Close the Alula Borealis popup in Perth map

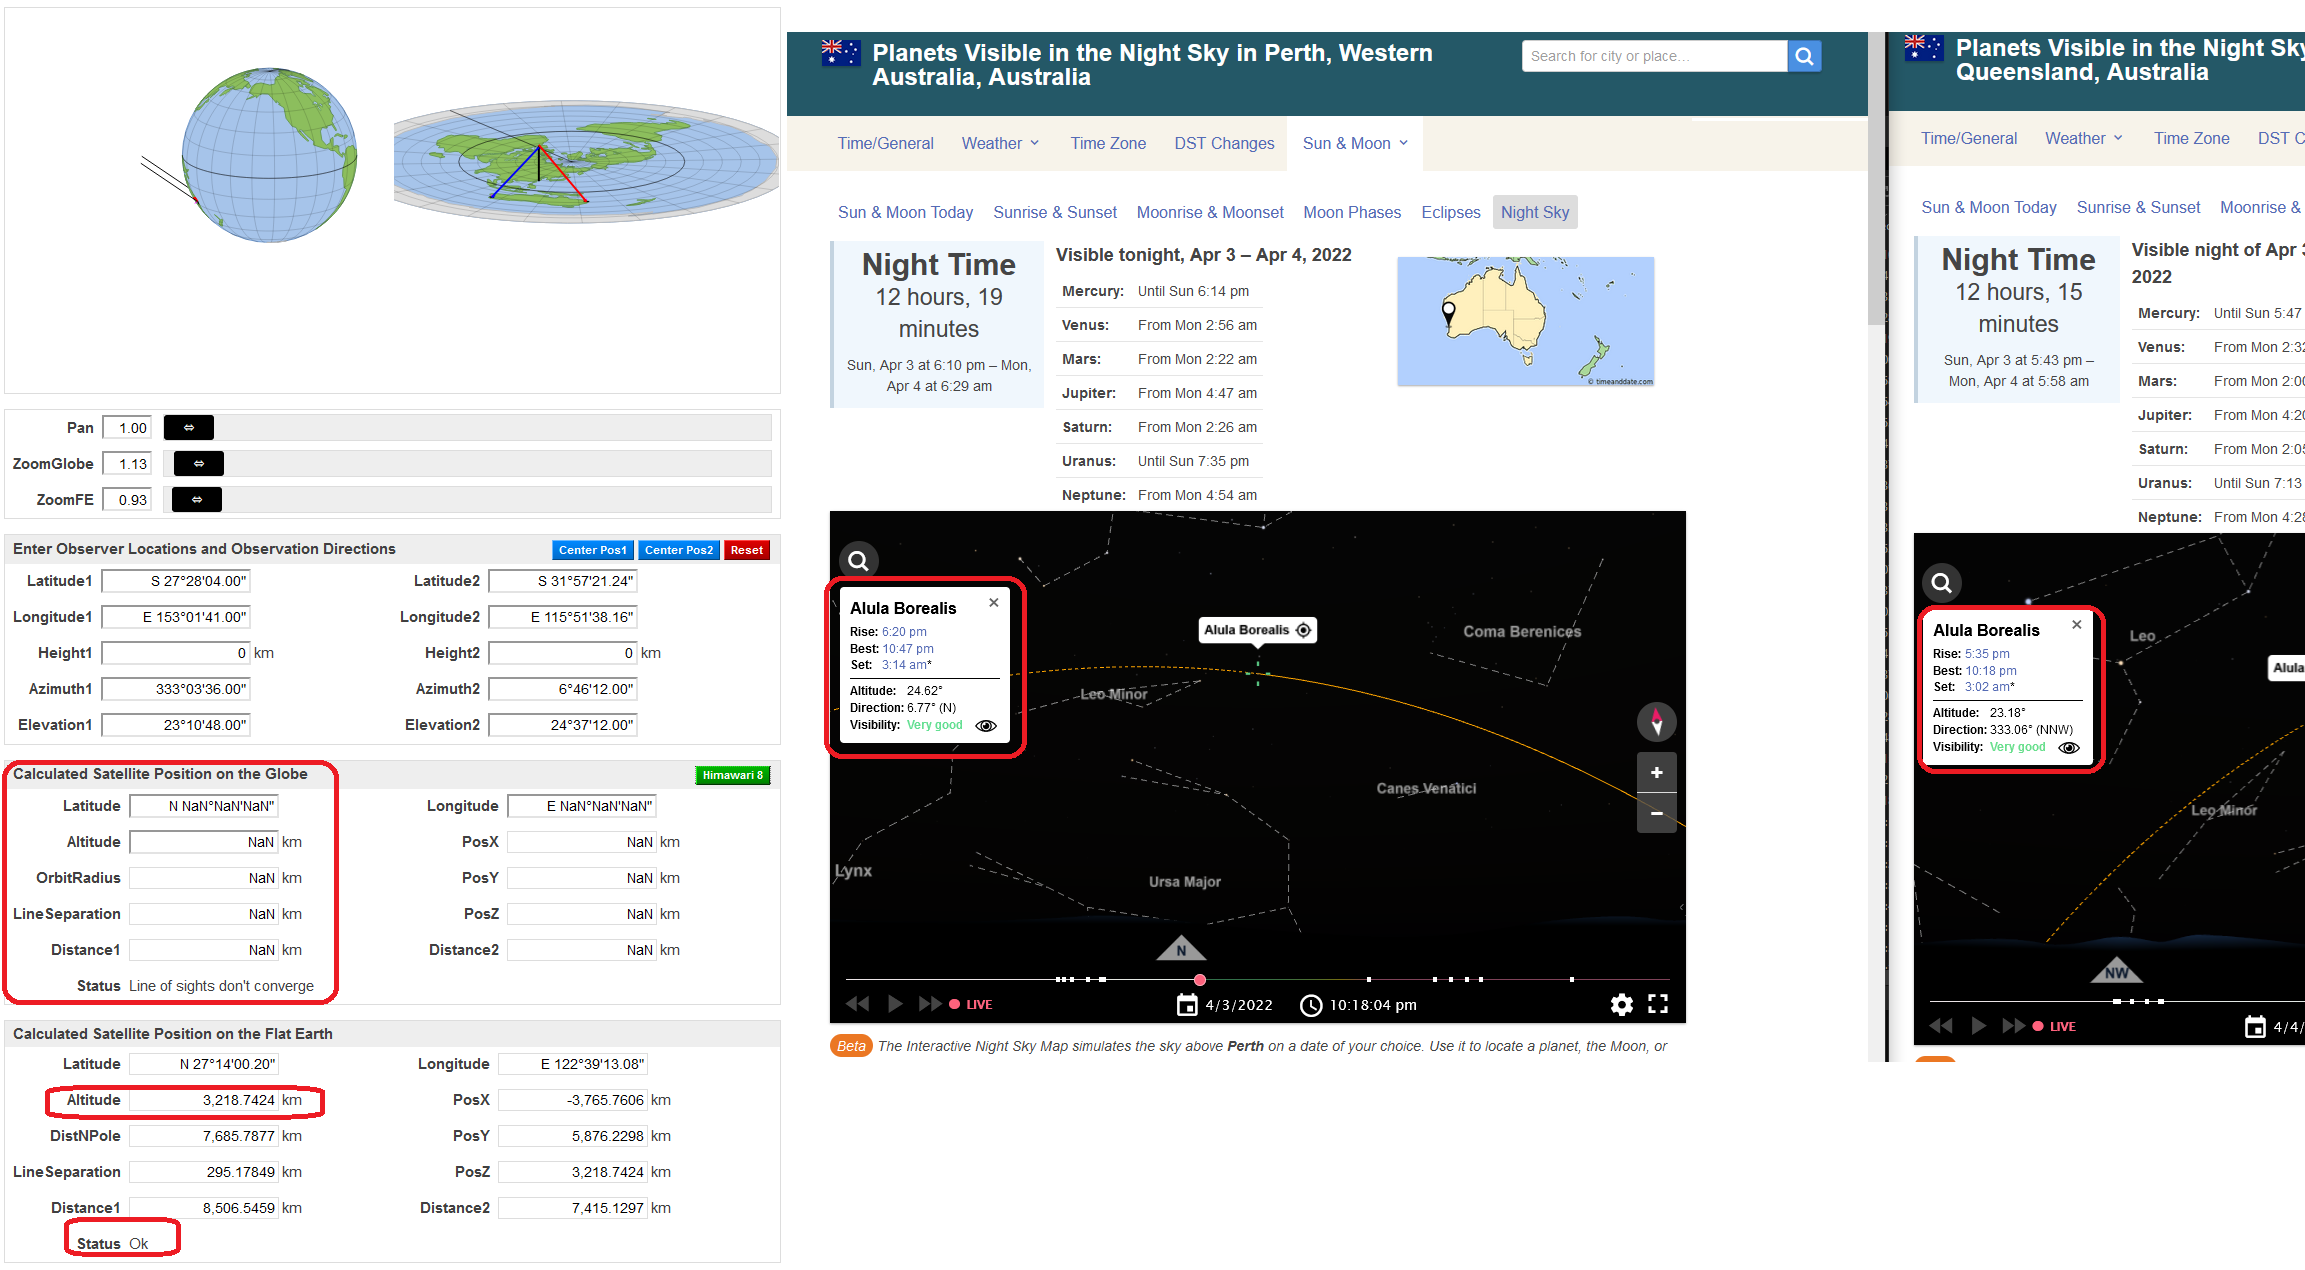pos(993,602)
